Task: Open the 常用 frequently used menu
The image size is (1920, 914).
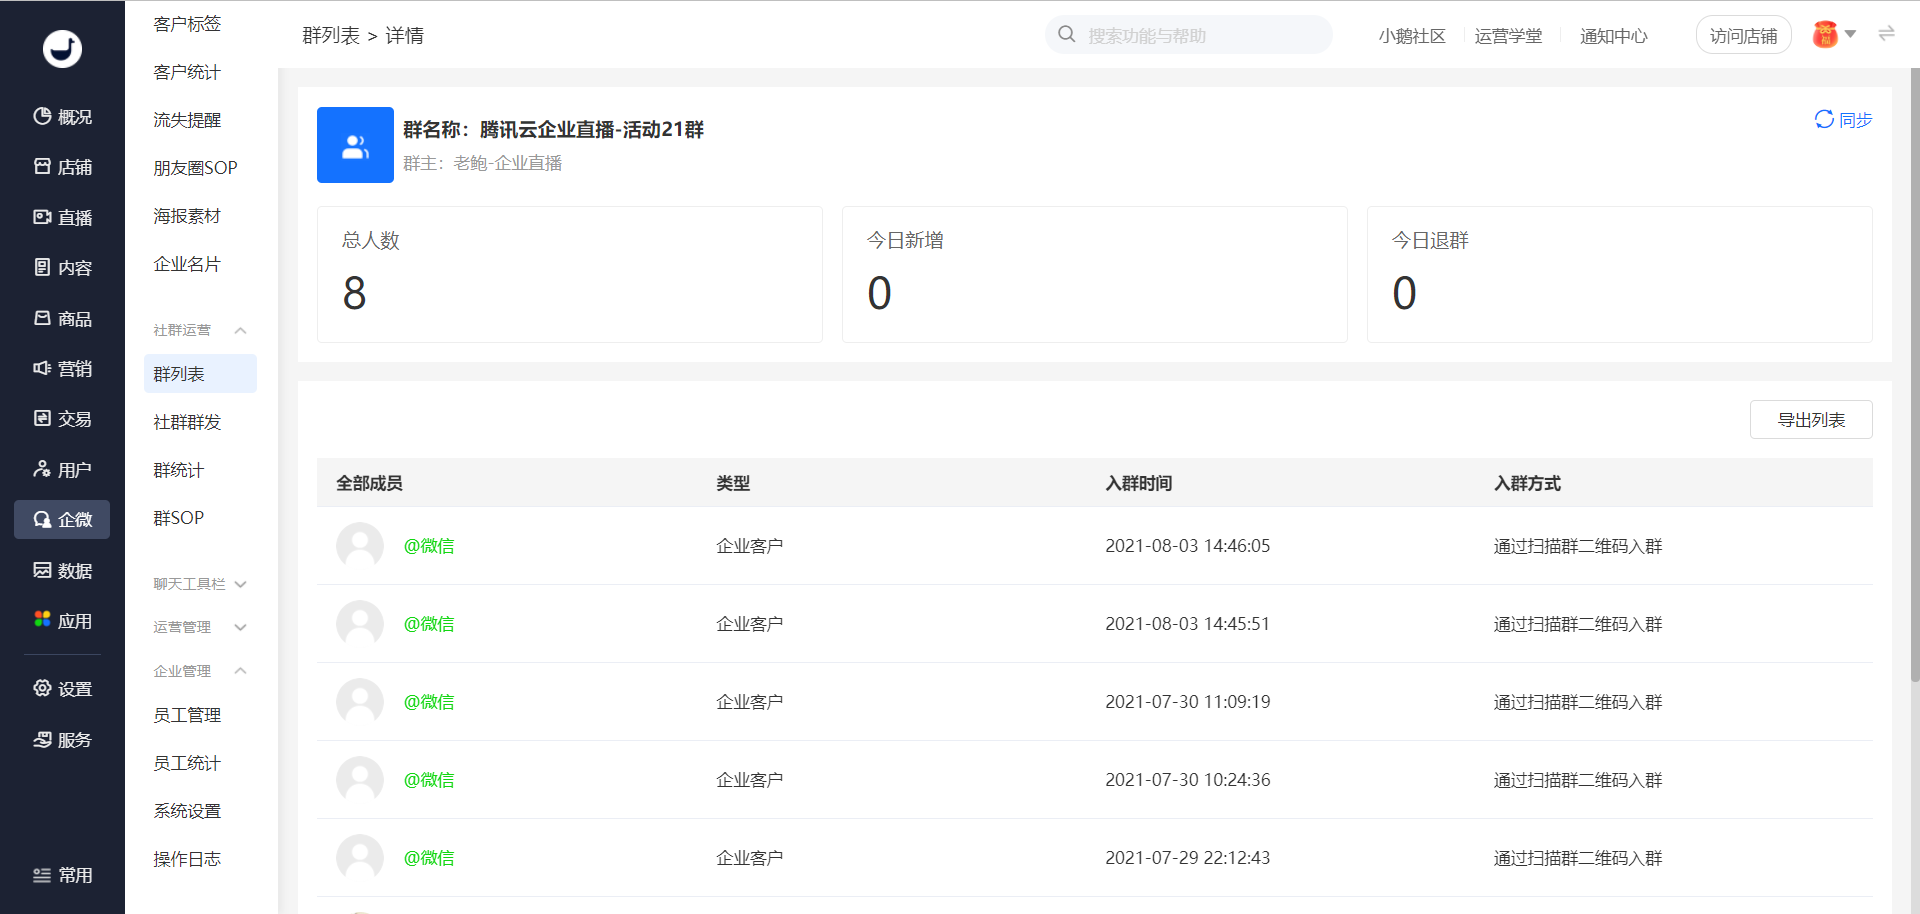Action: click(x=62, y=875)
